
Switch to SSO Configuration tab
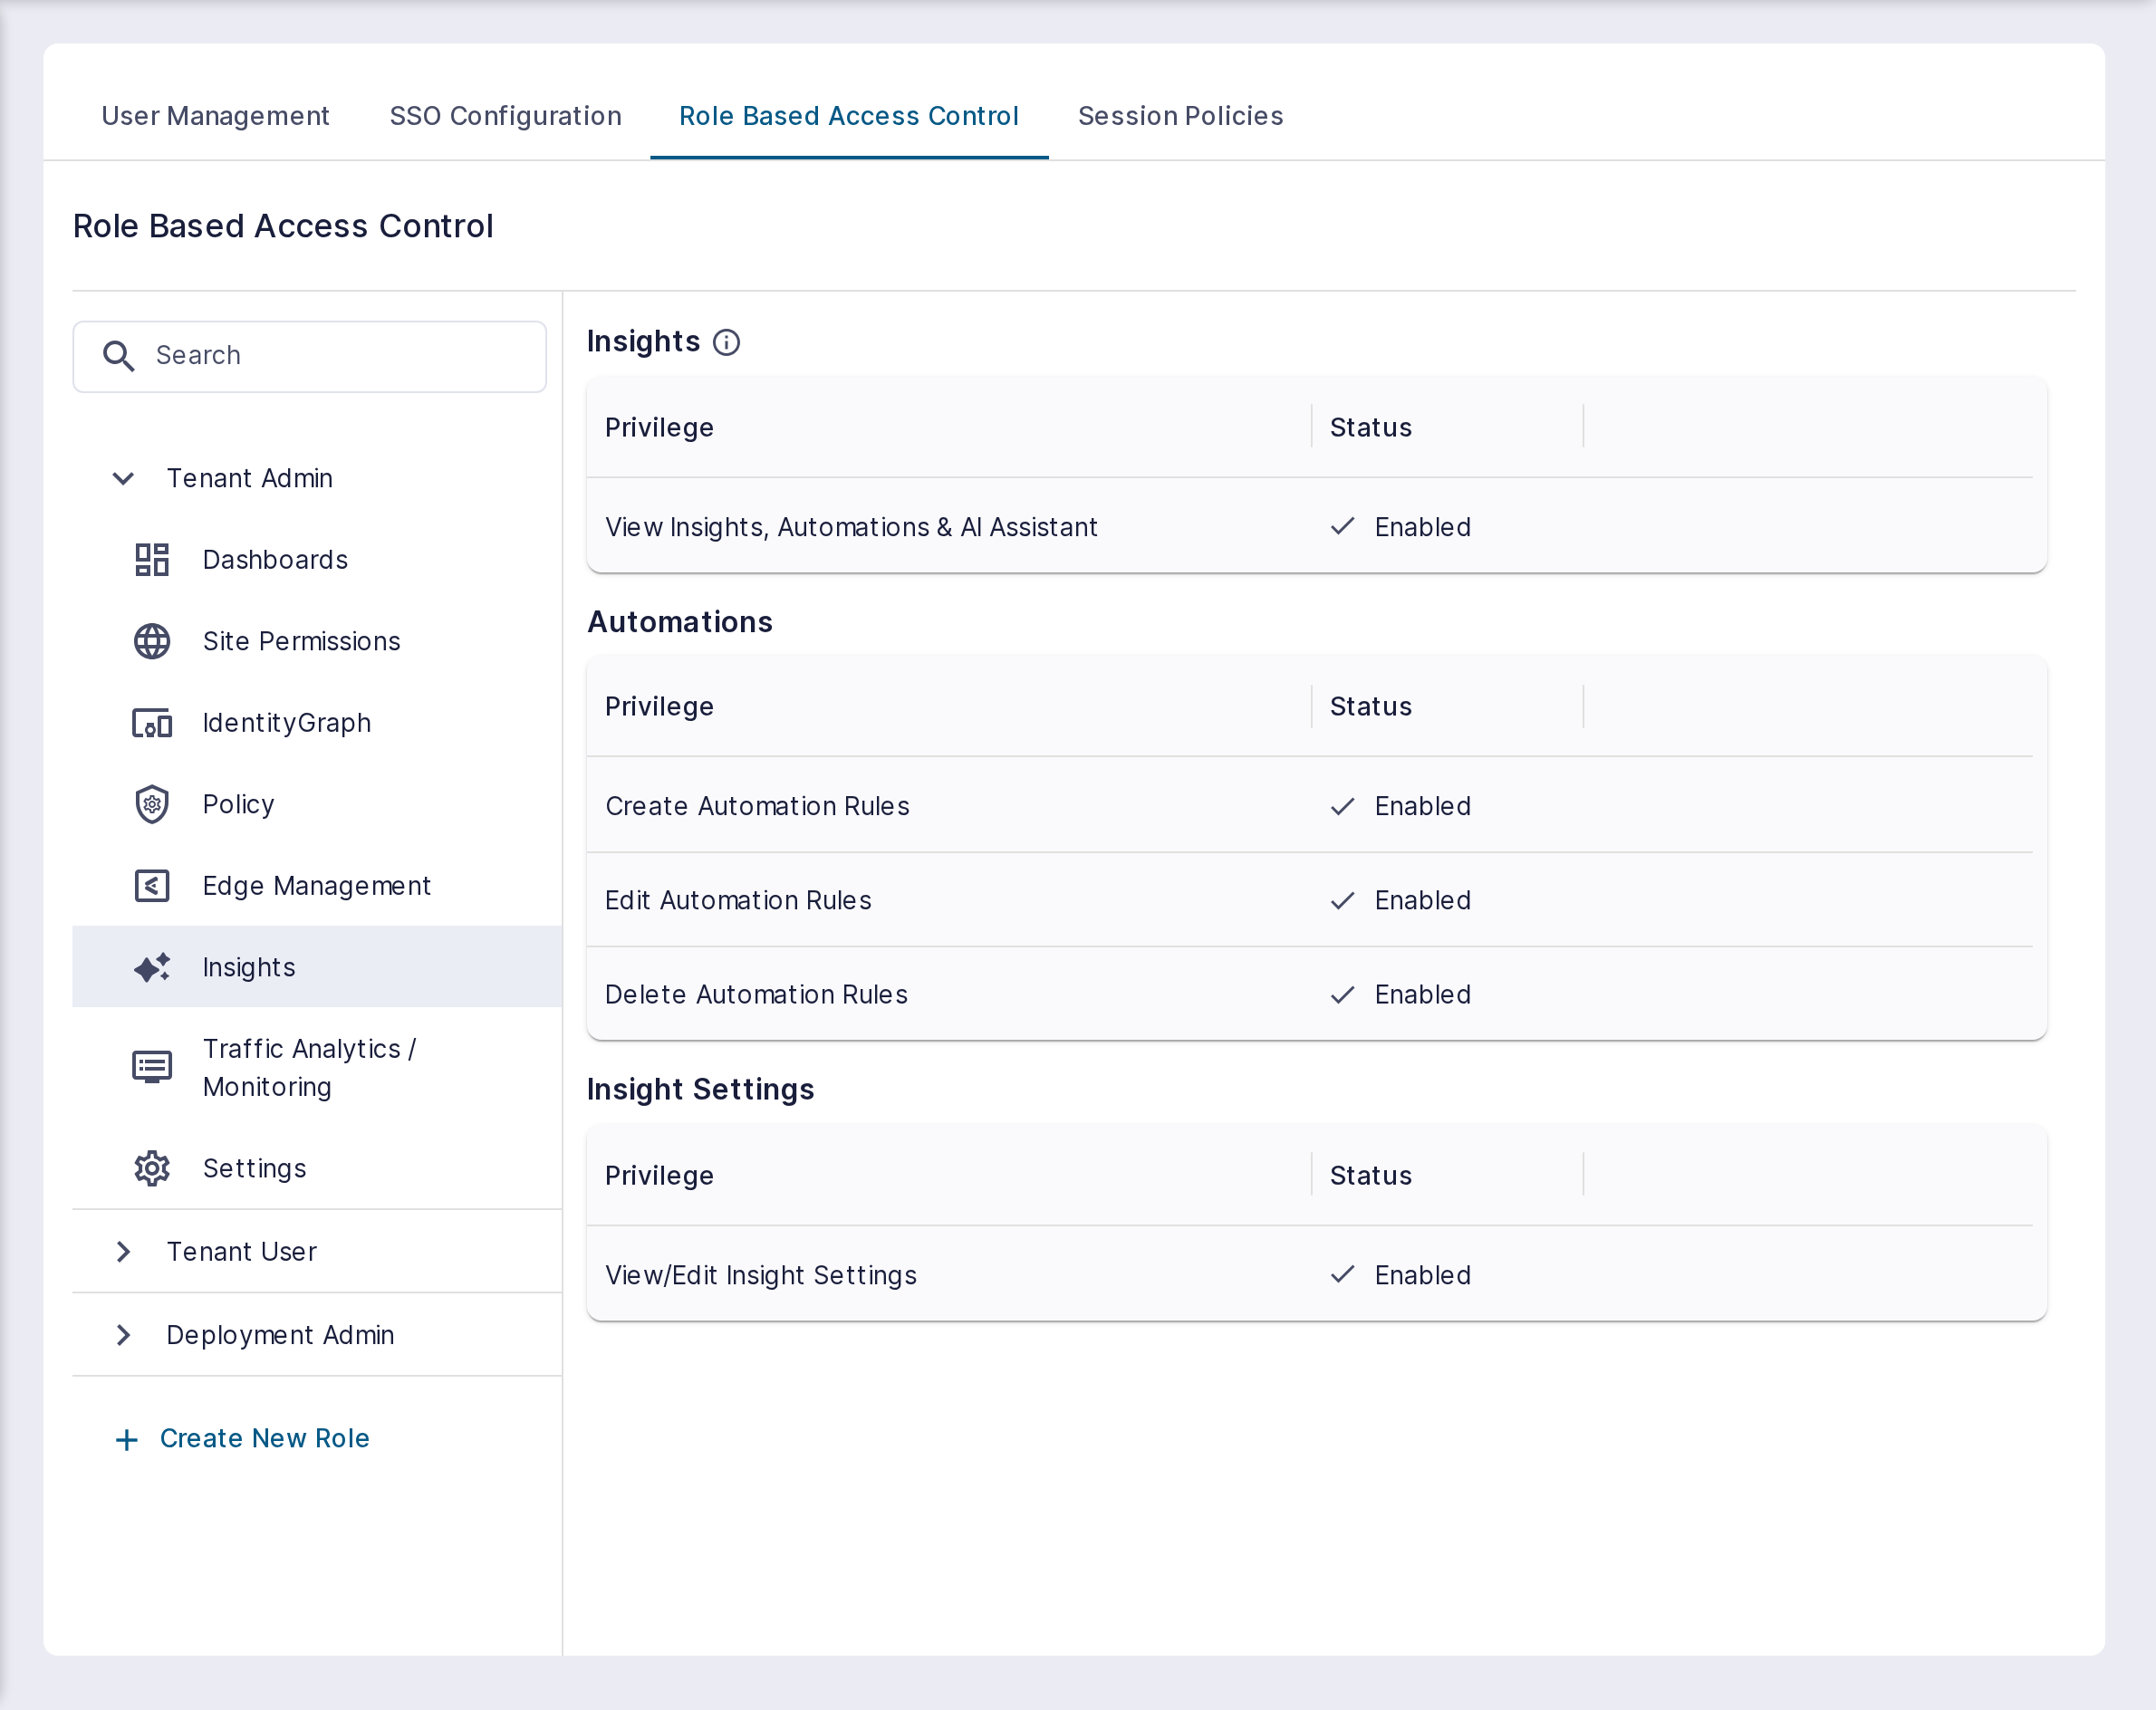pos(505,116)
